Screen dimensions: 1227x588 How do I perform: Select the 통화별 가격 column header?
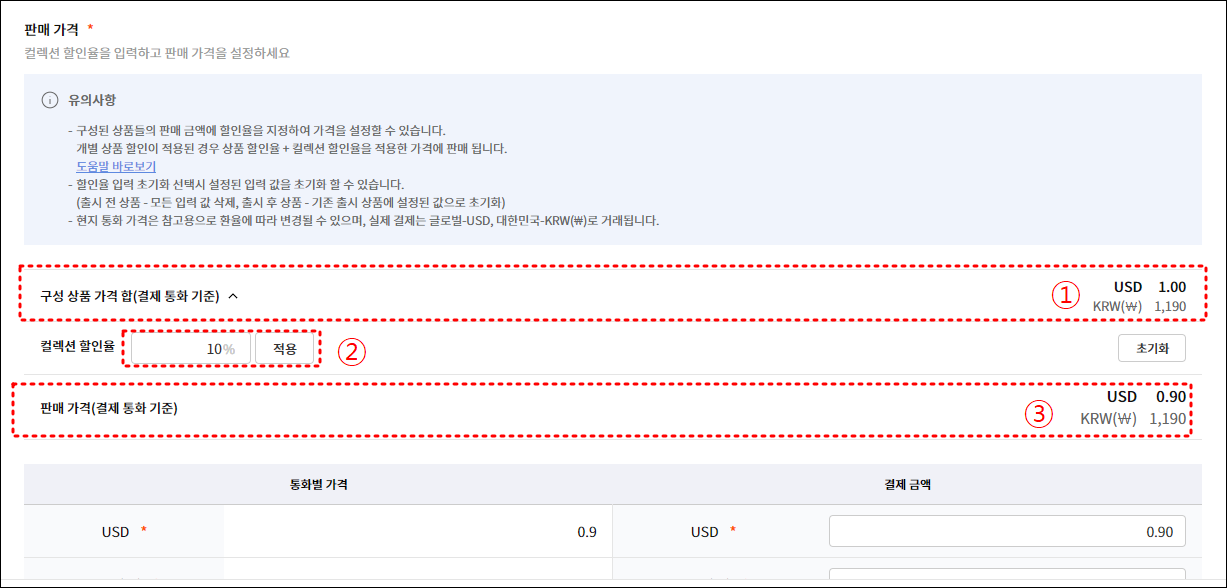click(x=319, y=485)
